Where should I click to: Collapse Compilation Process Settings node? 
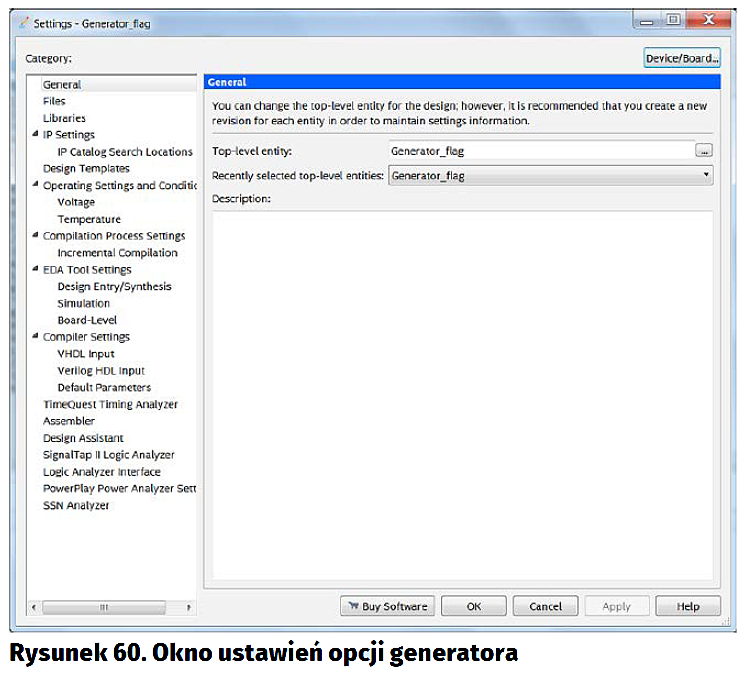(x=36, y=235)
